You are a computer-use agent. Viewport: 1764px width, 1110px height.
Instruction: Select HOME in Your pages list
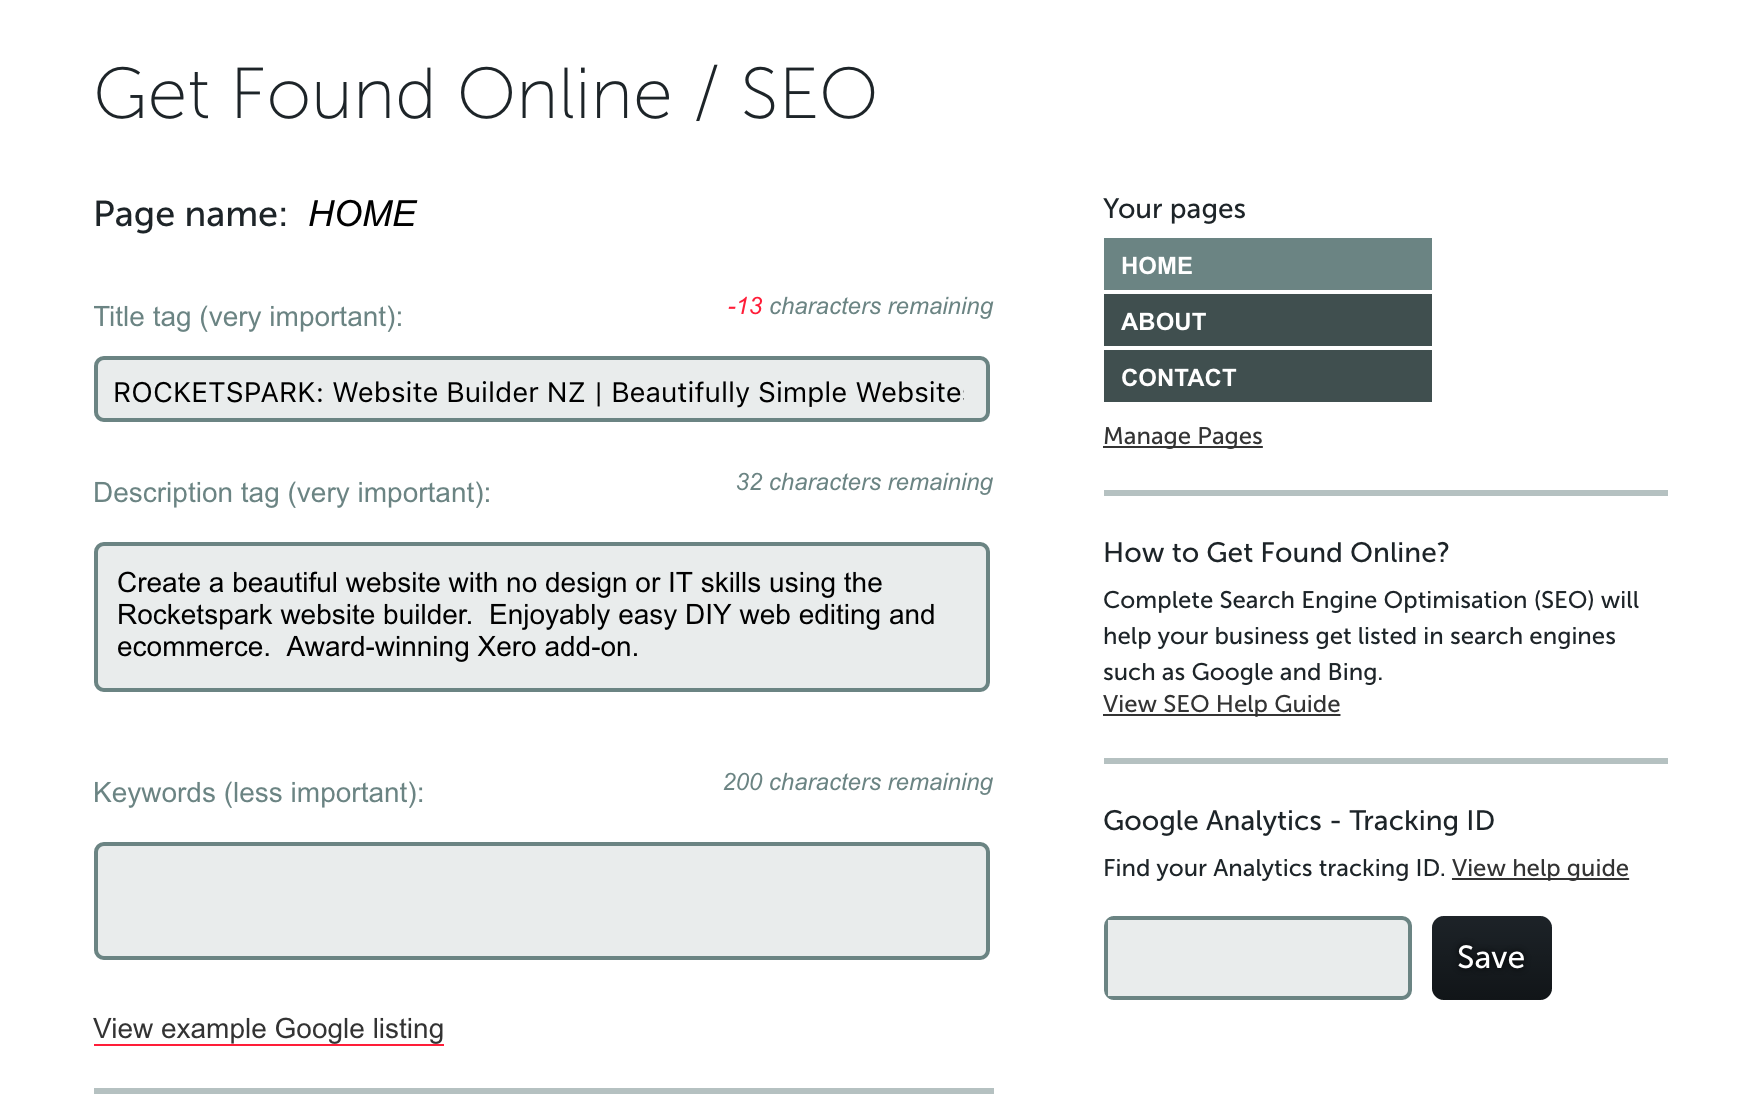[1267, 265]
